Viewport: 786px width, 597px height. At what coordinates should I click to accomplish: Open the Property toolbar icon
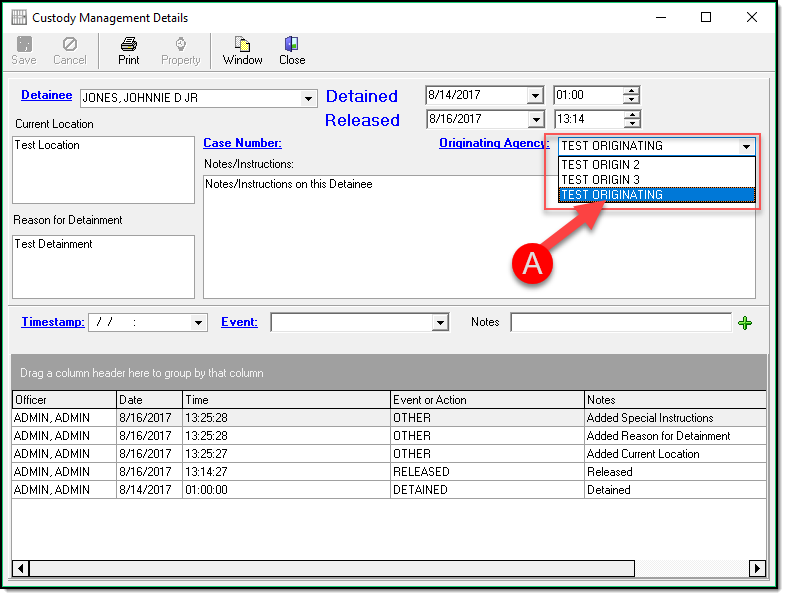pos(181,45)
